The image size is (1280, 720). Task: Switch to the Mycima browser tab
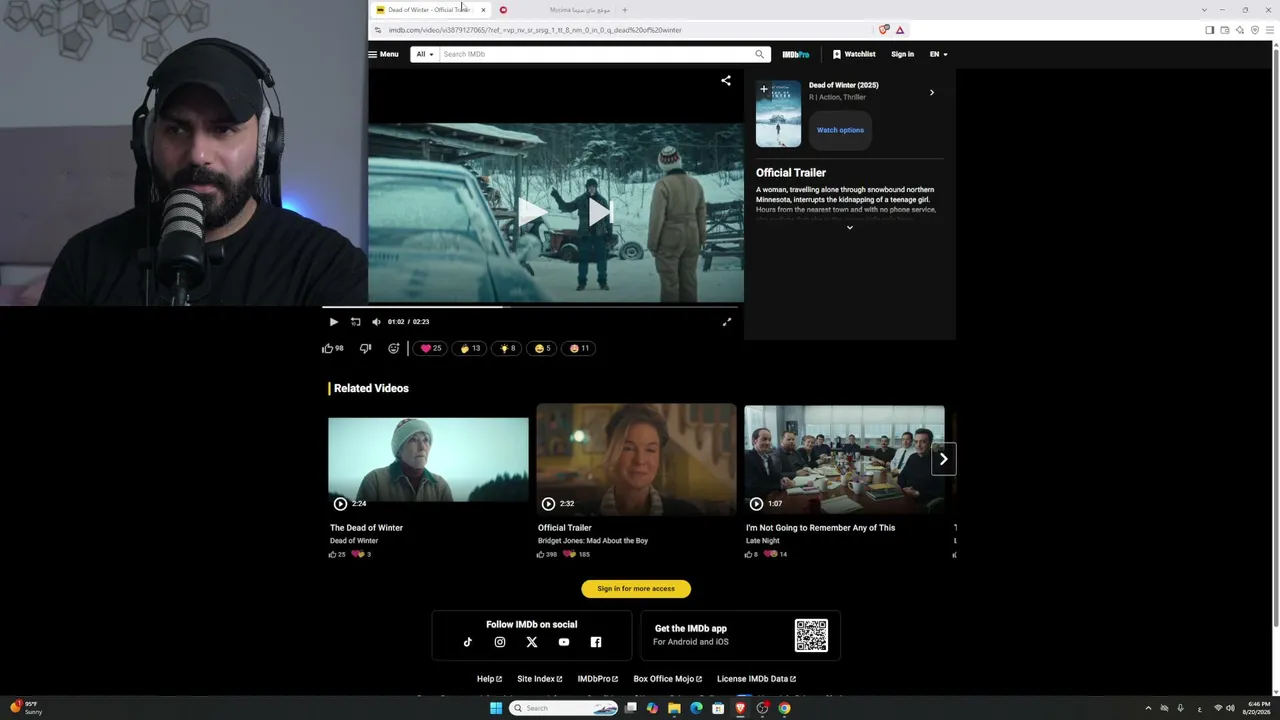point(555,10)
